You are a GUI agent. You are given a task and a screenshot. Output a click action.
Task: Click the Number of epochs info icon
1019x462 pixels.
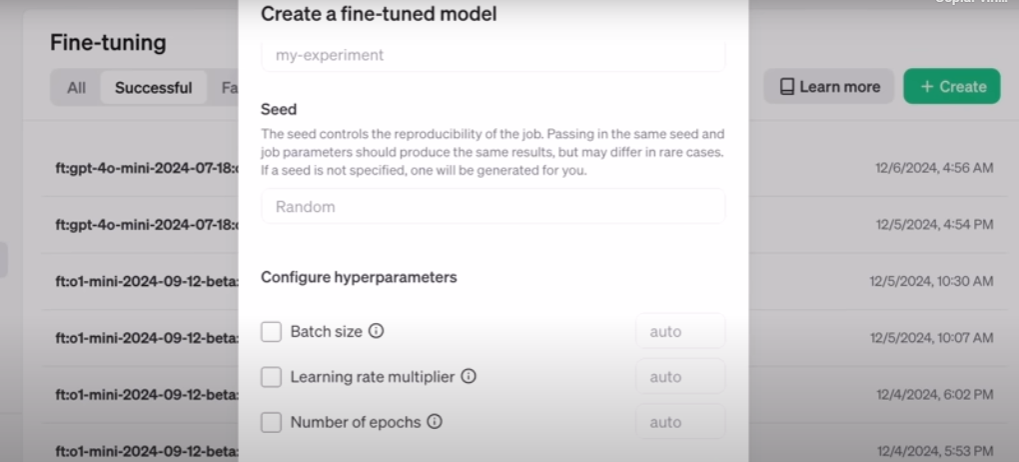click(434, 422)
